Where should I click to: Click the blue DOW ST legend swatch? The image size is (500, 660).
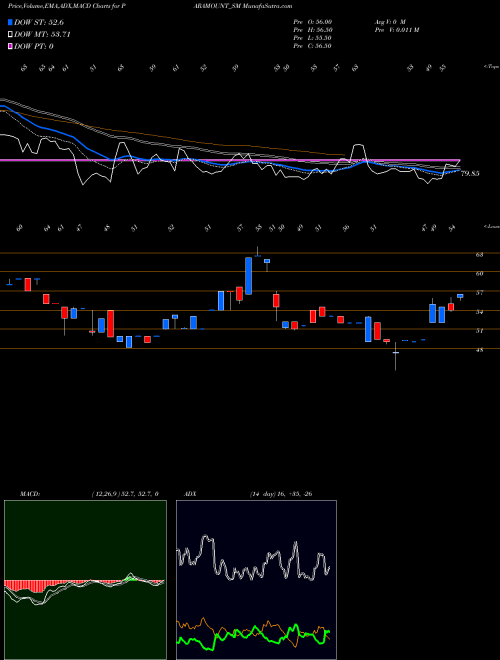coord(10,23)
